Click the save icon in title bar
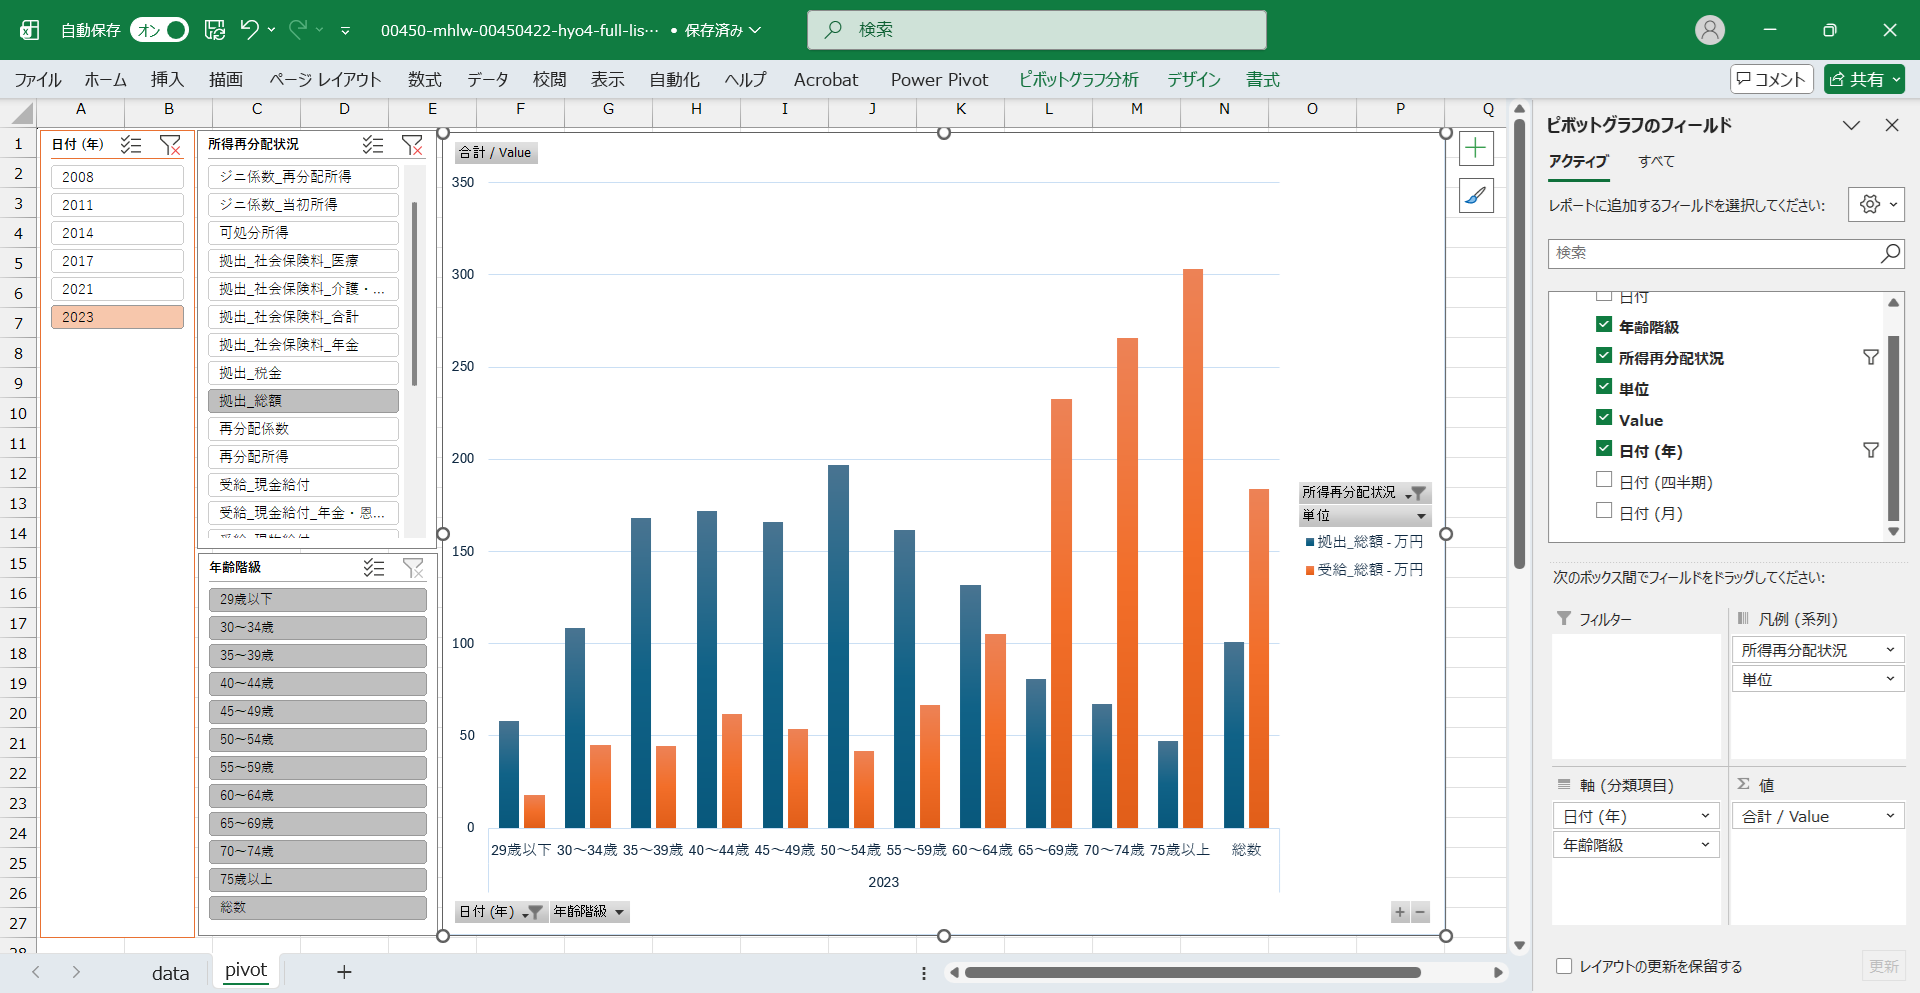The width and height of the screenshot is (1920, 993). [x=215, y=30]
